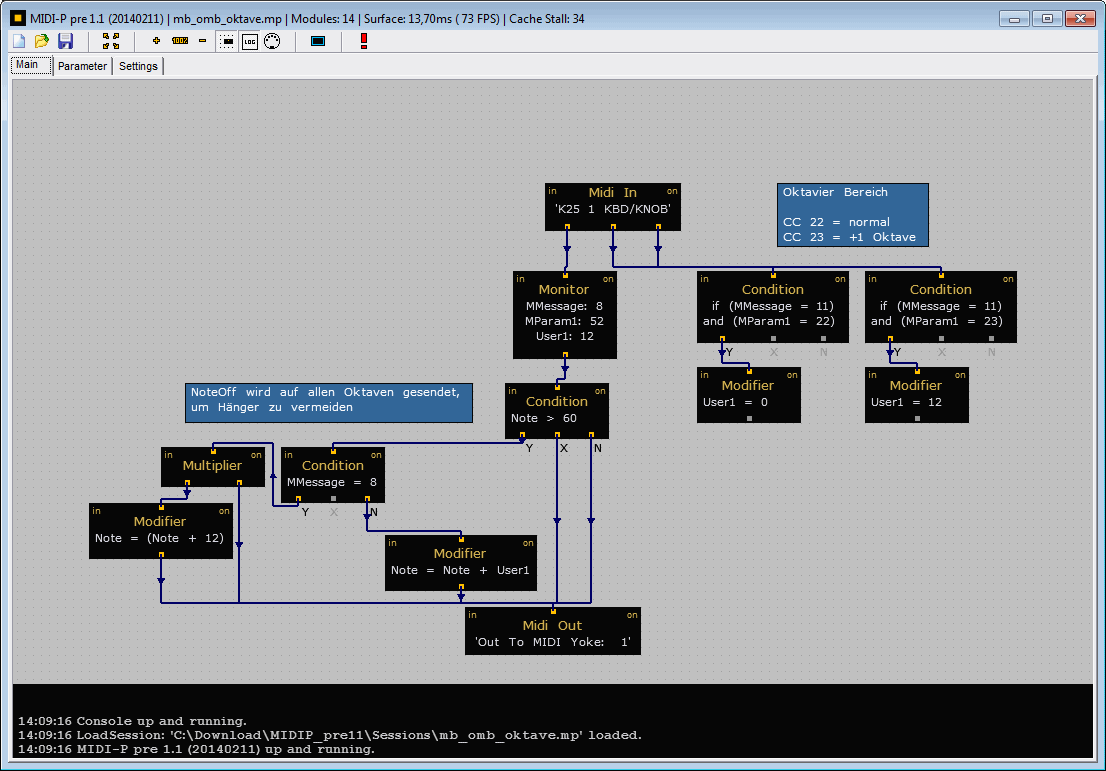This screenshot has height=771, width=1106.
Task: Zoom out with the yellow minus icon
Action: point(202,41)
